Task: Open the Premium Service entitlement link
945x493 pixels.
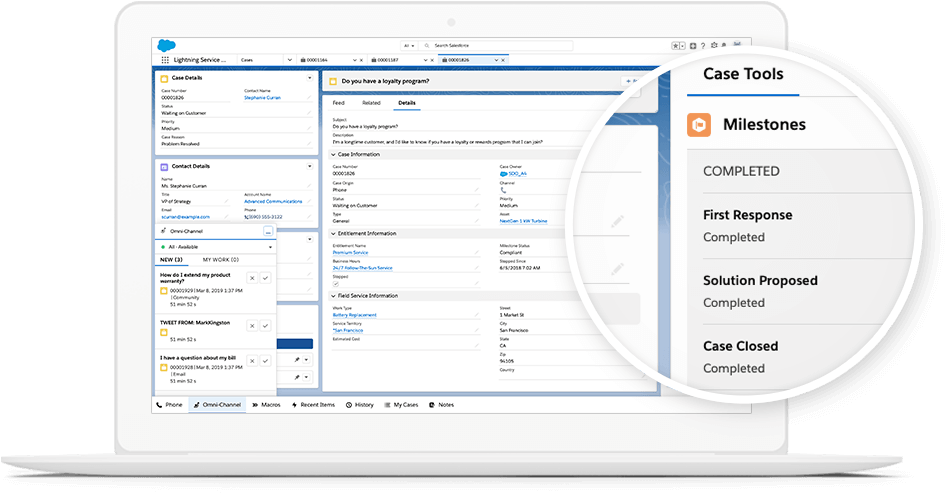Action: tap(350, 253)
